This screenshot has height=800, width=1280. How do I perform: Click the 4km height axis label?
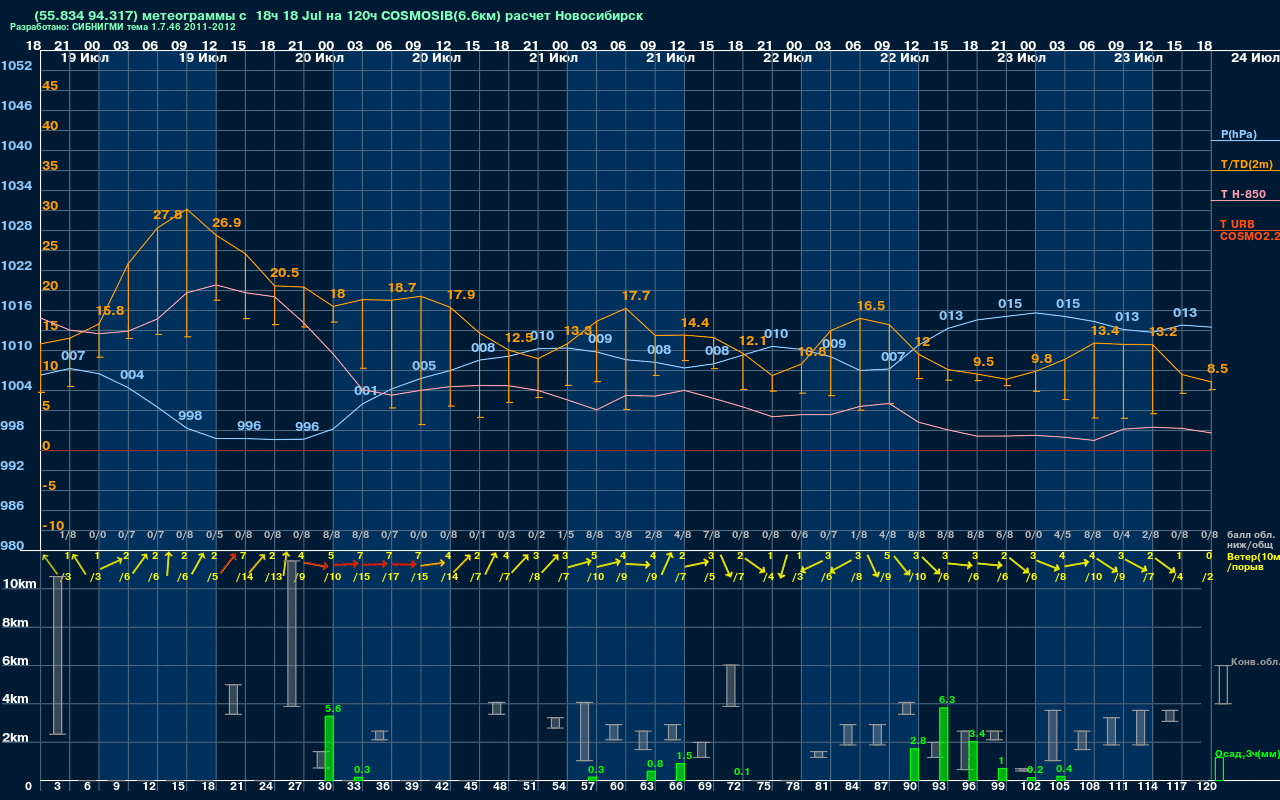tap(14, 701)
